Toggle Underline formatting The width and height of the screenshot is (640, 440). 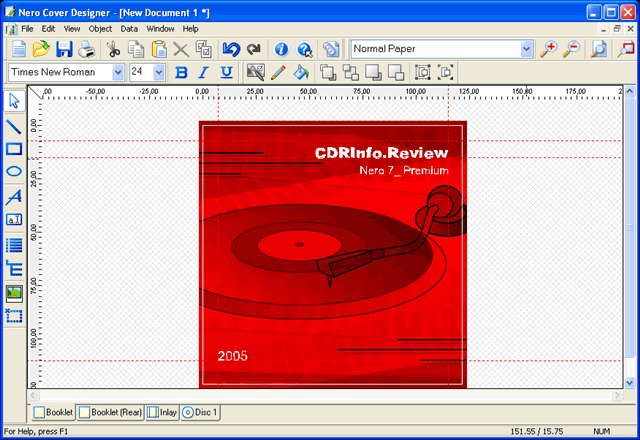226,73
